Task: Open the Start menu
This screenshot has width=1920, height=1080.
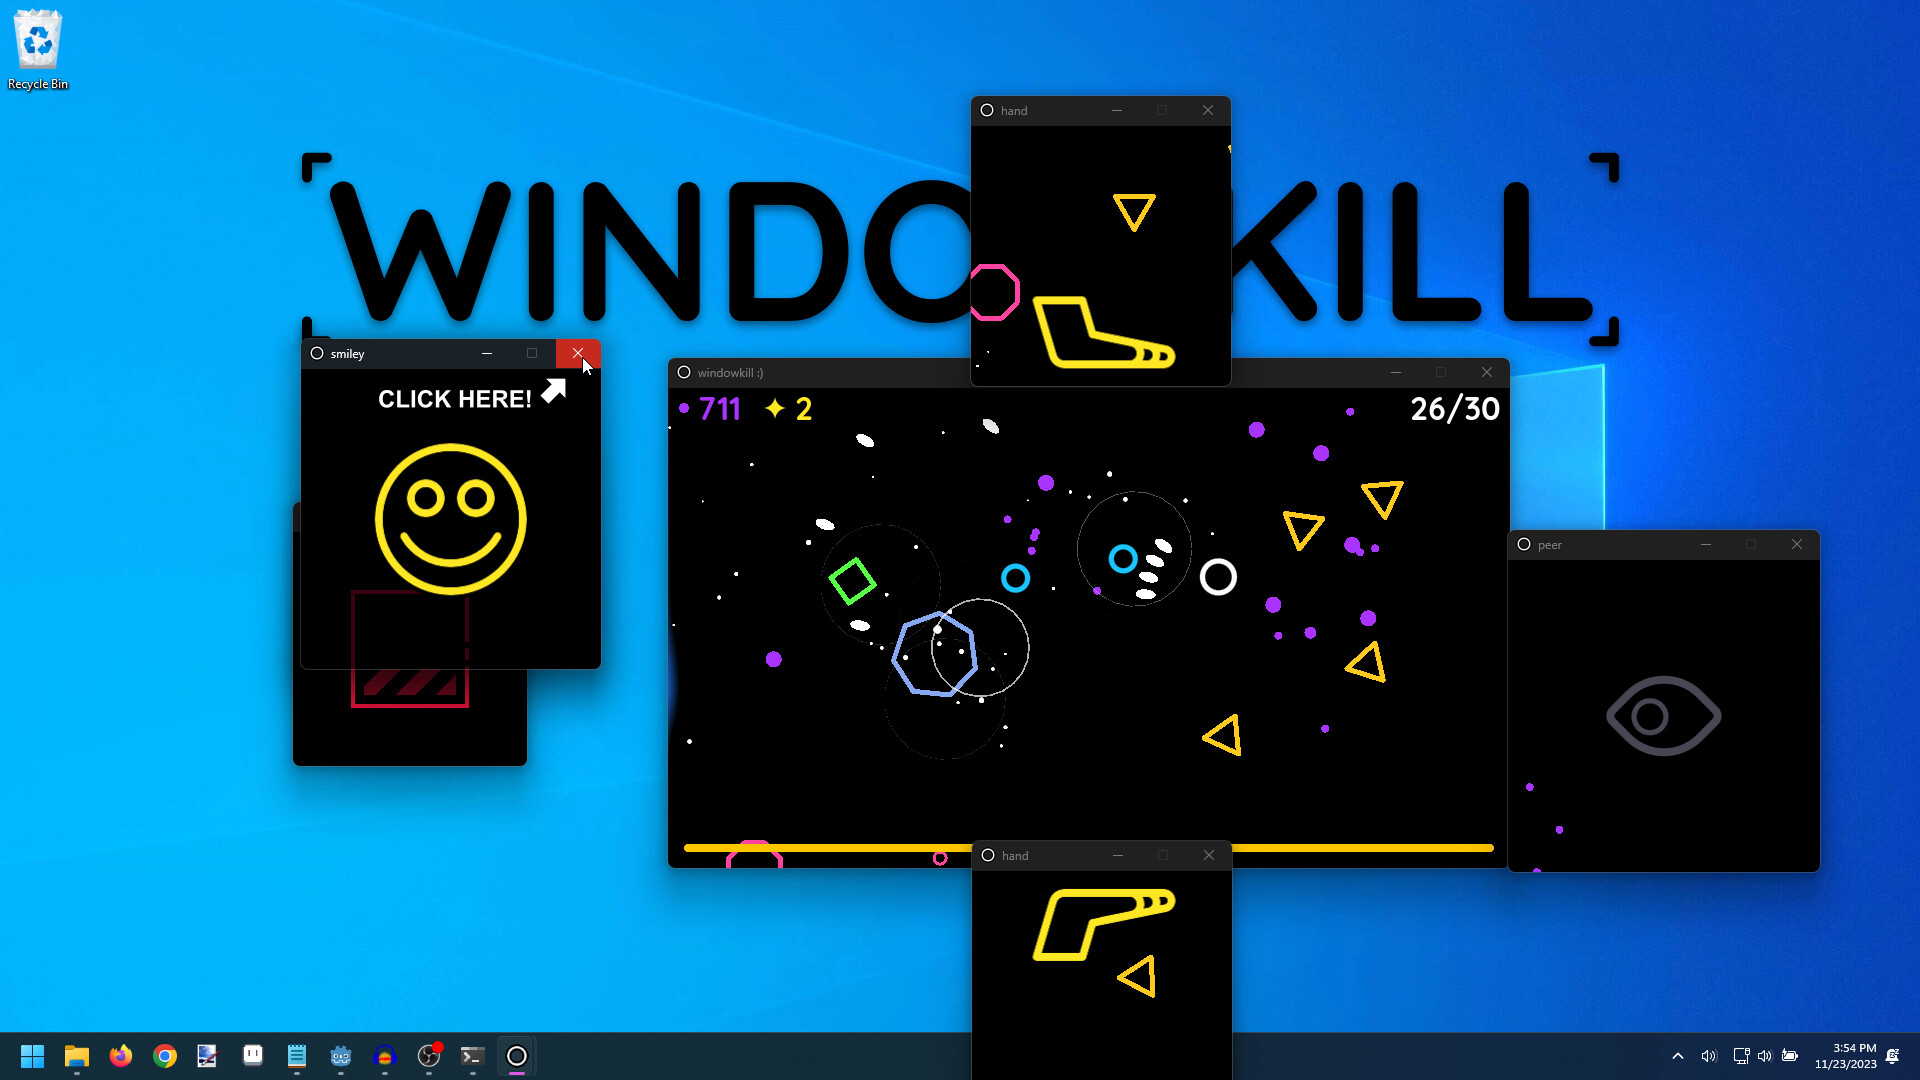Action: point(32,1056)
